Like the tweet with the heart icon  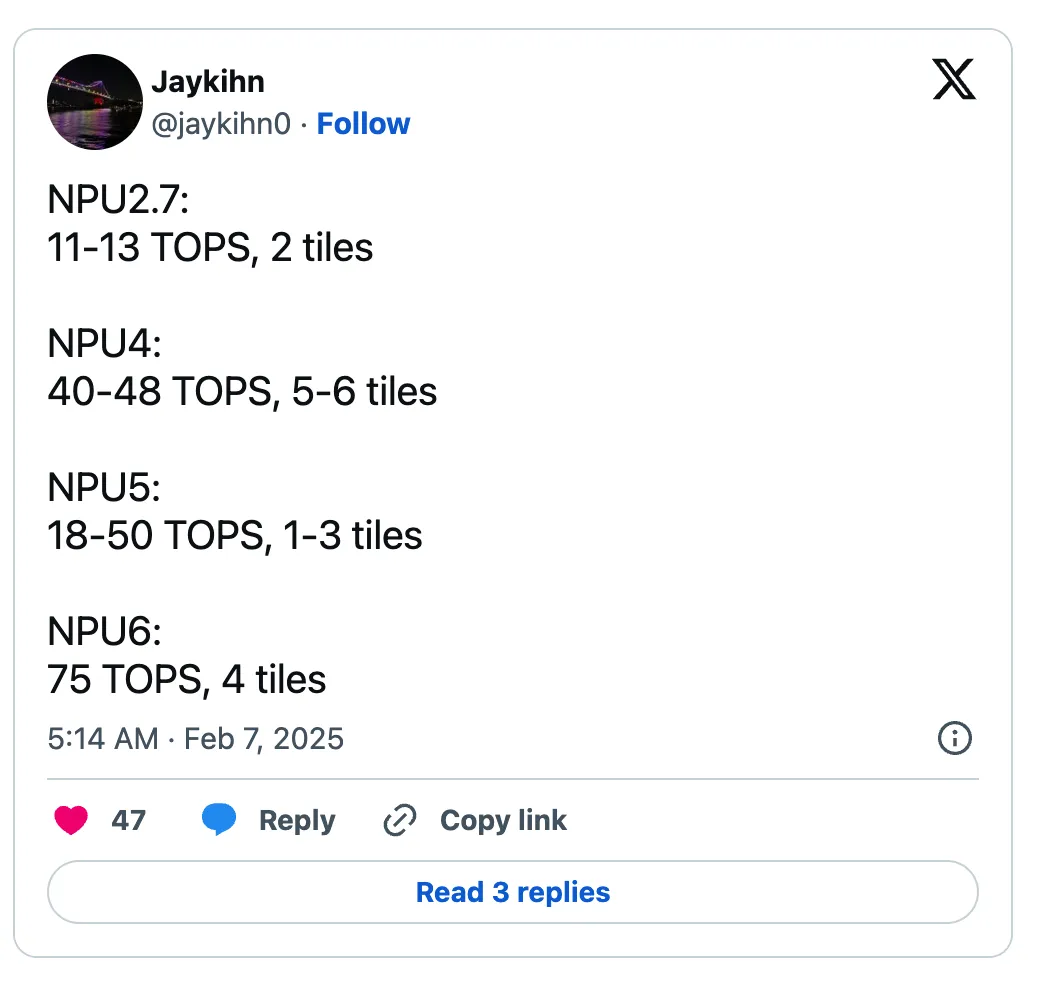pyautogui.click(x=70, y=821)
